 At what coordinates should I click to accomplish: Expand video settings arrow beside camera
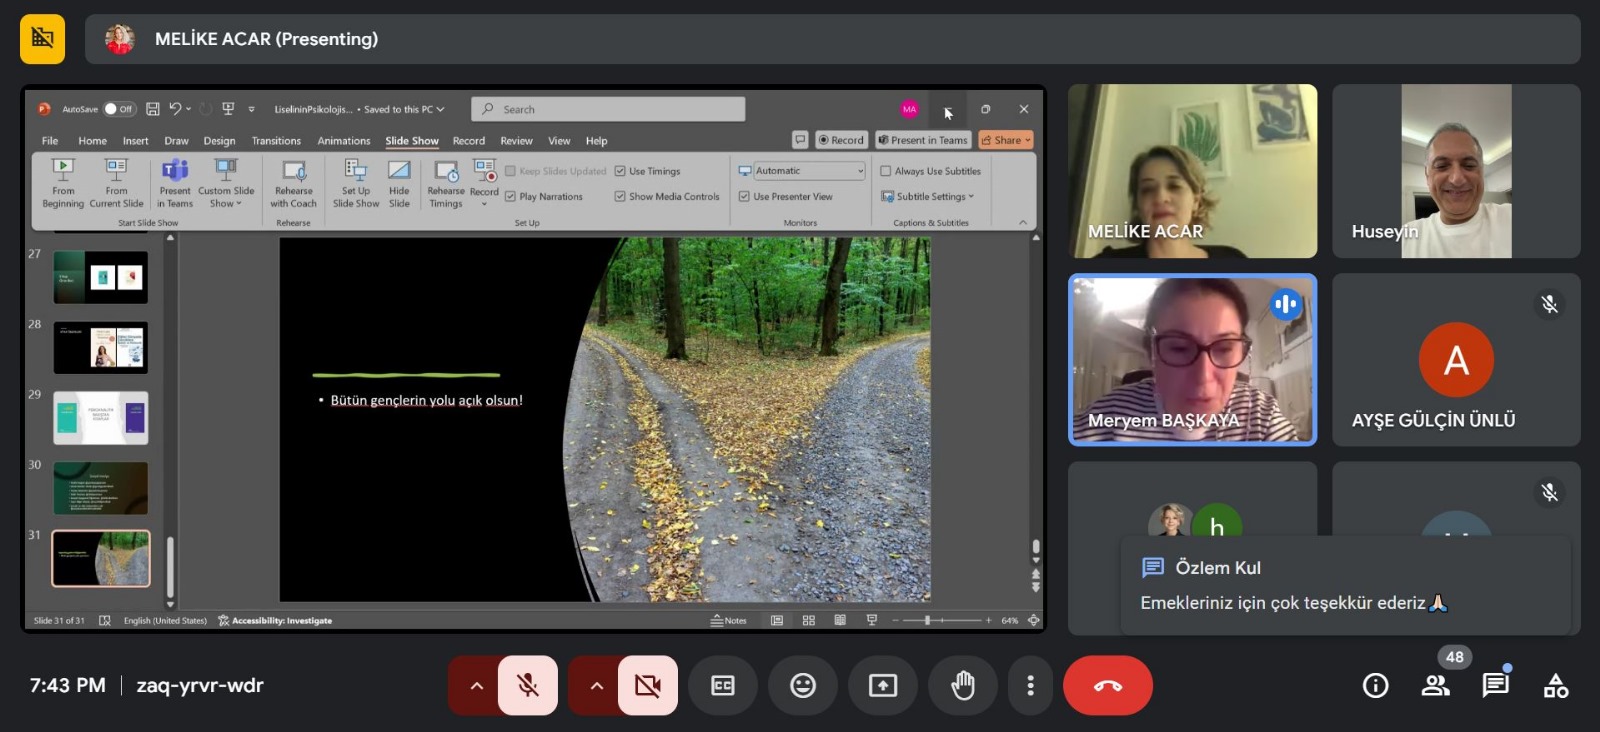coord(597,685)
